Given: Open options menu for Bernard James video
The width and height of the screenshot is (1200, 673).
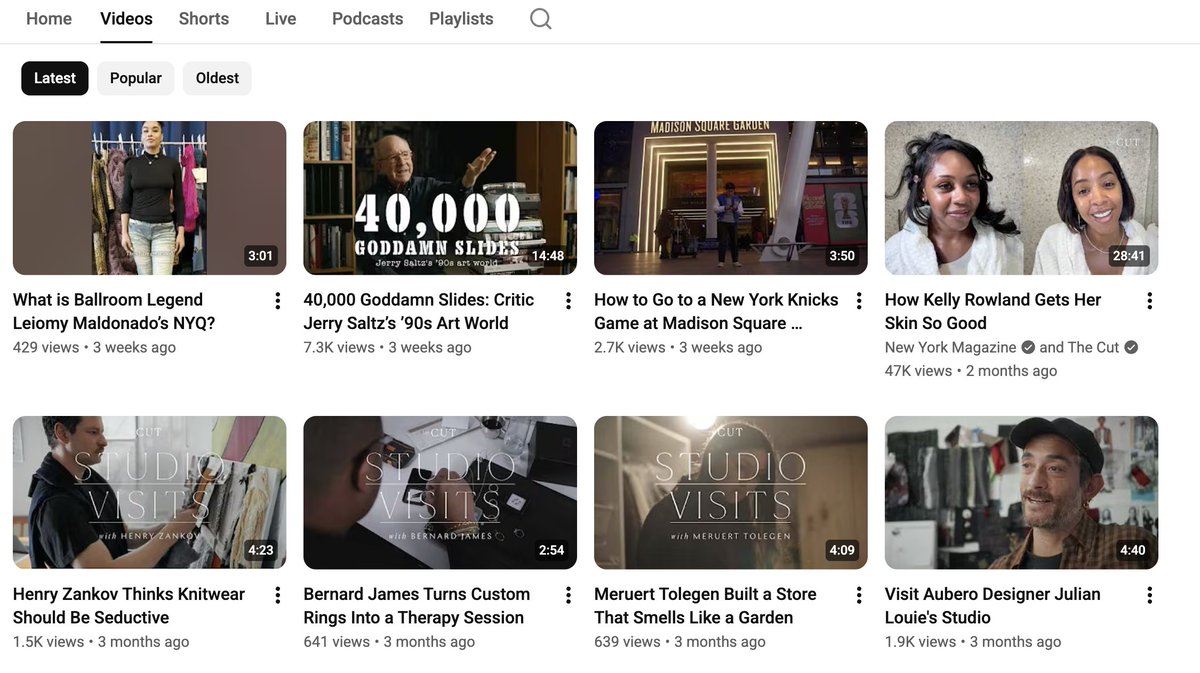Looking at the screenshot, I should tap(568, 595).
